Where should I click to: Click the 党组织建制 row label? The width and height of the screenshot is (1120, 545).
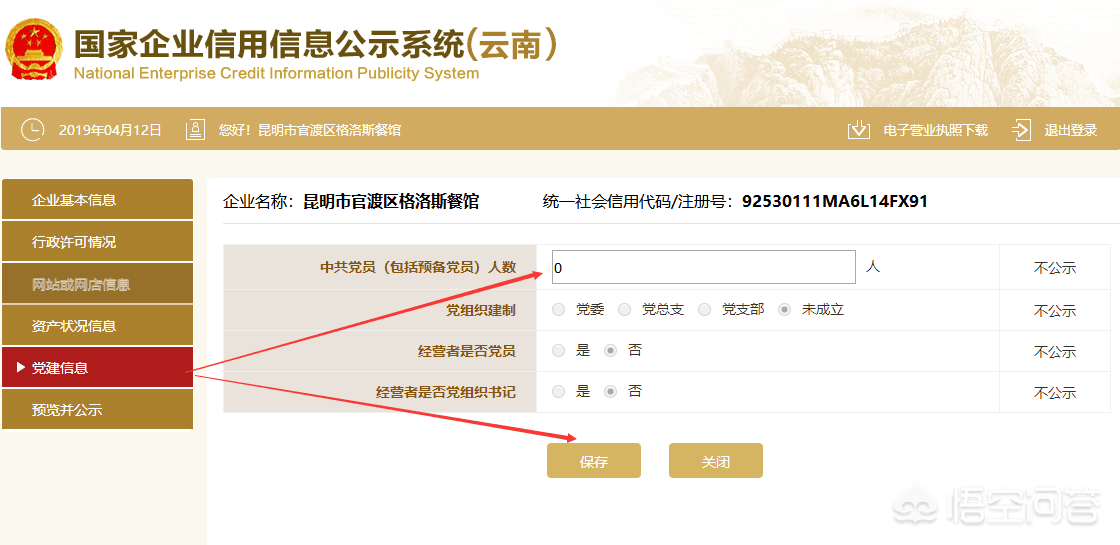point(481,310)
